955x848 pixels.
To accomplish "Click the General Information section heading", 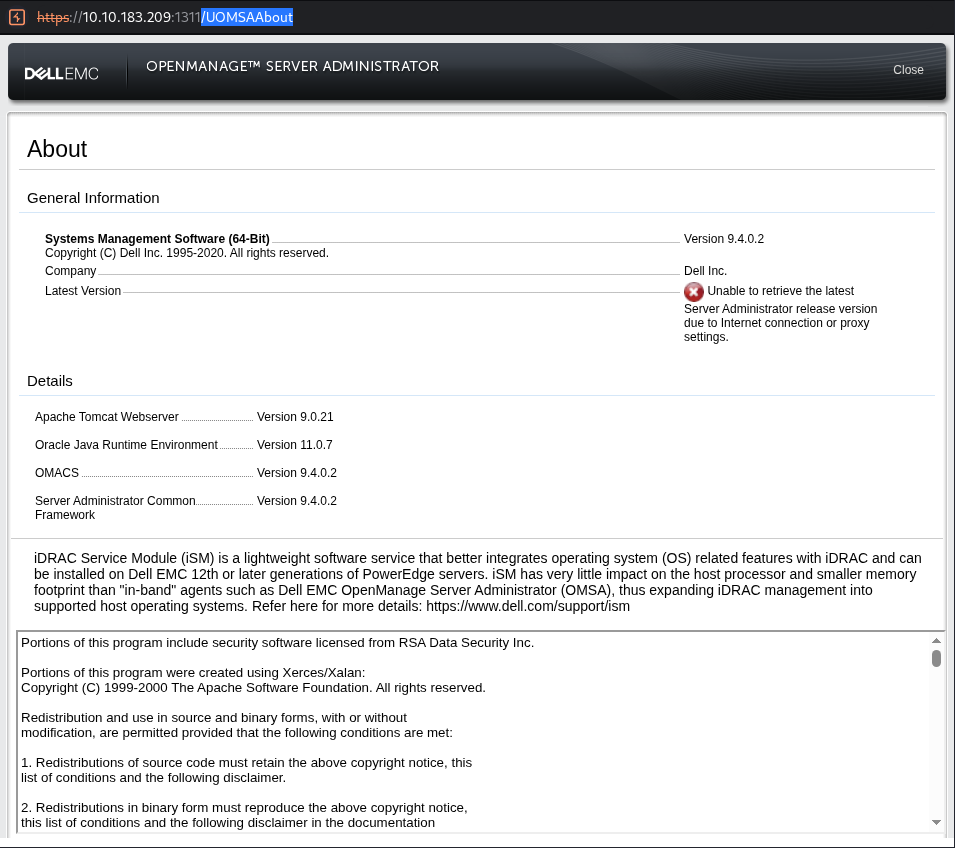I will pos(93,198).
